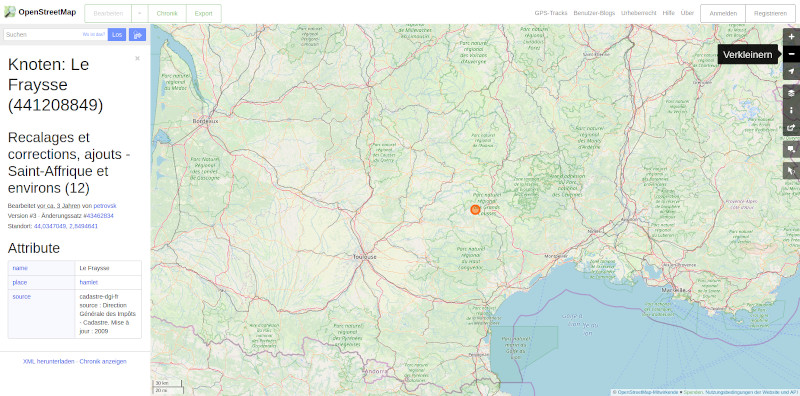Open the map key info icon
Viewport: 800px width, 396px height.
pos(791,110)
